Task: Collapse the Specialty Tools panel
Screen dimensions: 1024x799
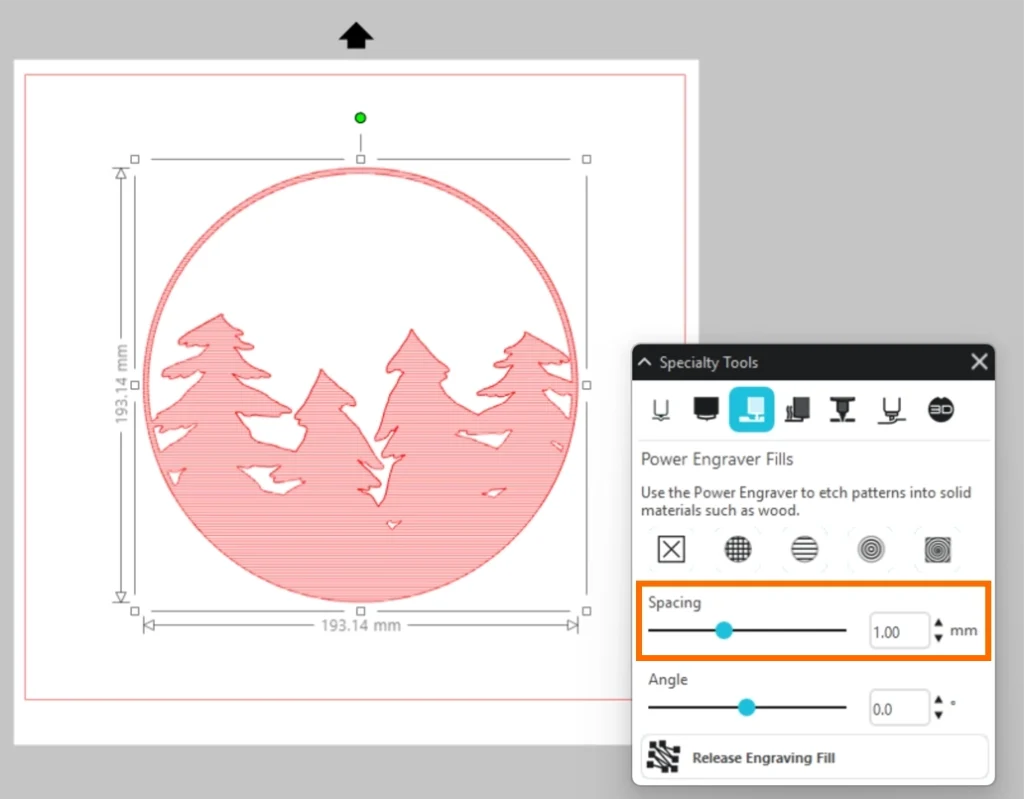Action: (645, 363)
